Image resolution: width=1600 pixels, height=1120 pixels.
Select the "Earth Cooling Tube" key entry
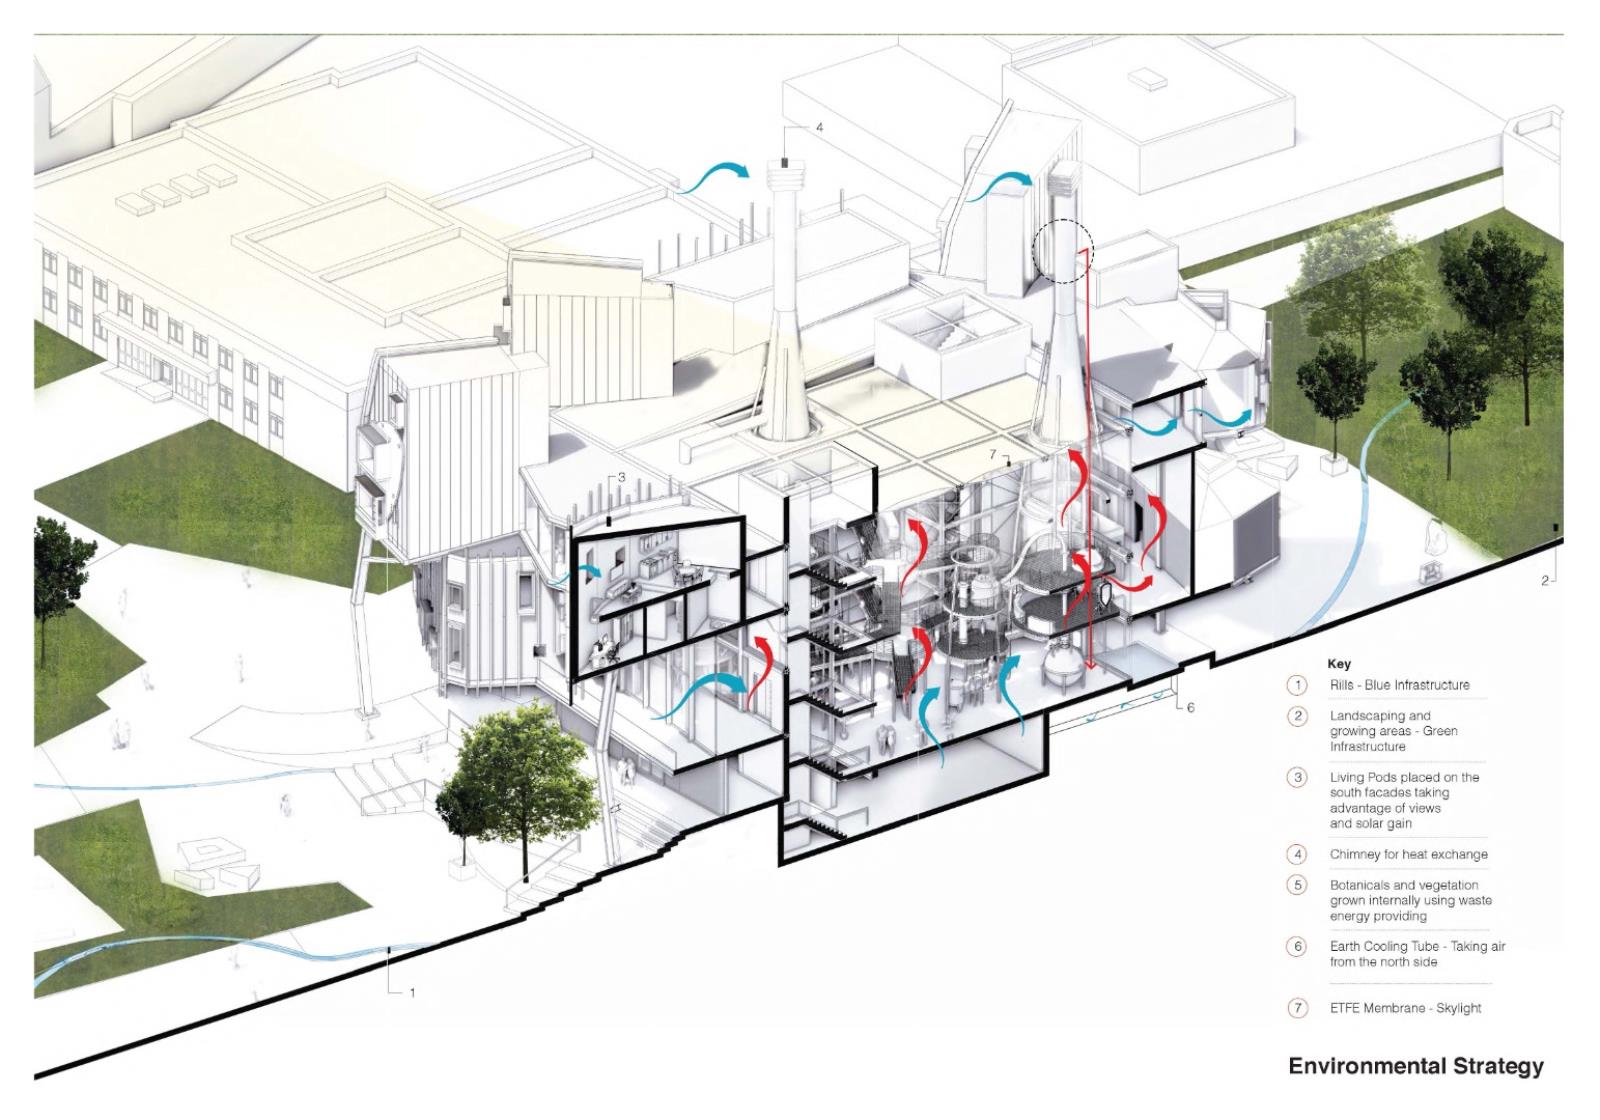(1417, 954)
